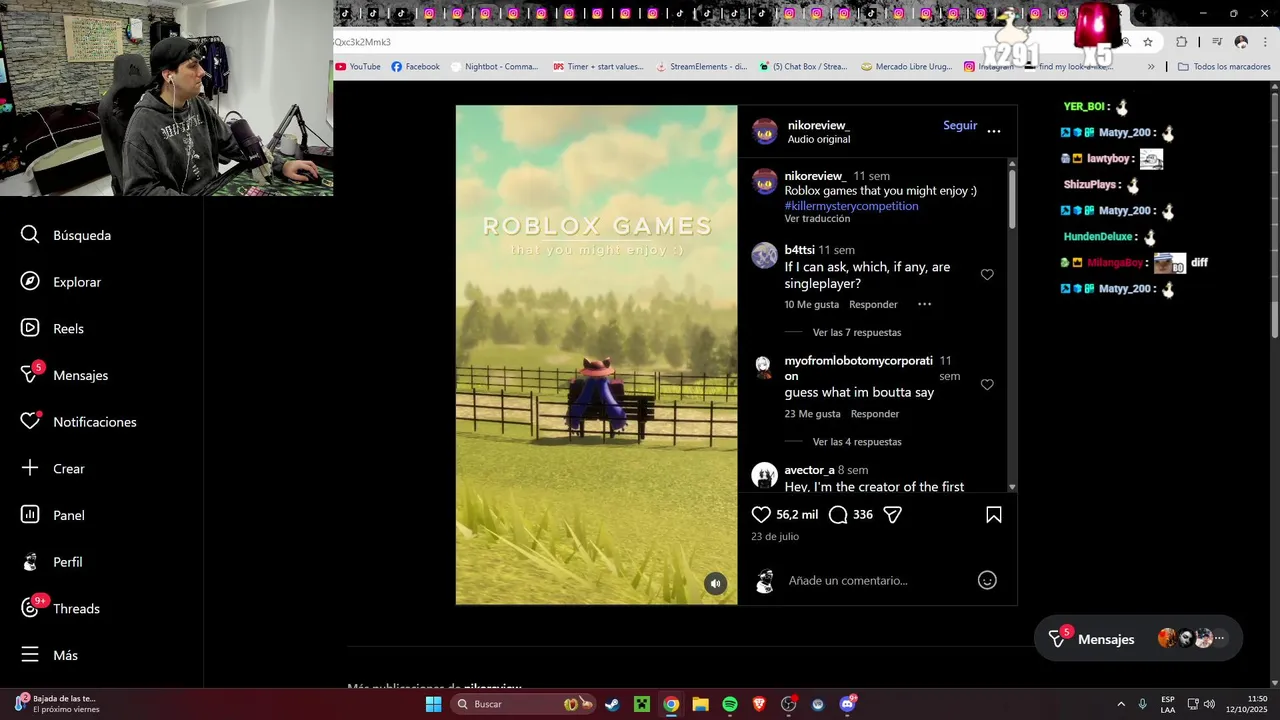Expand the bookmarks overflow chevron
This screenshot has width=1280, height=720.
(x=1151, y=67)
